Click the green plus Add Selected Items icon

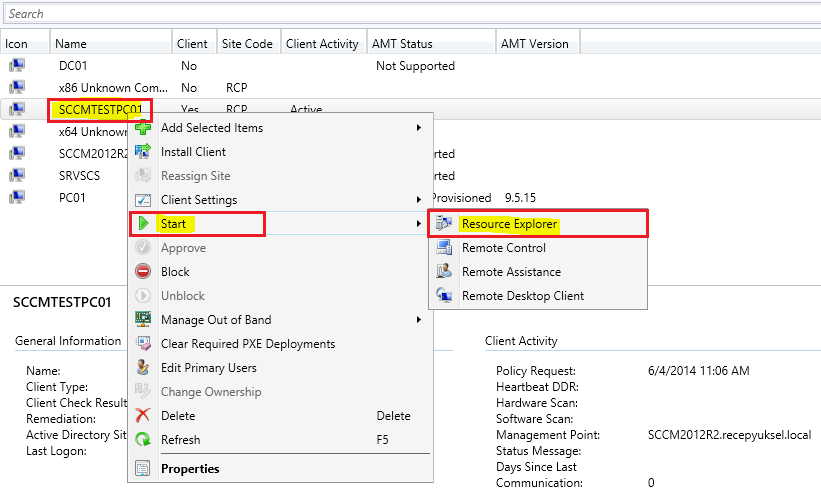pos(143,128)
